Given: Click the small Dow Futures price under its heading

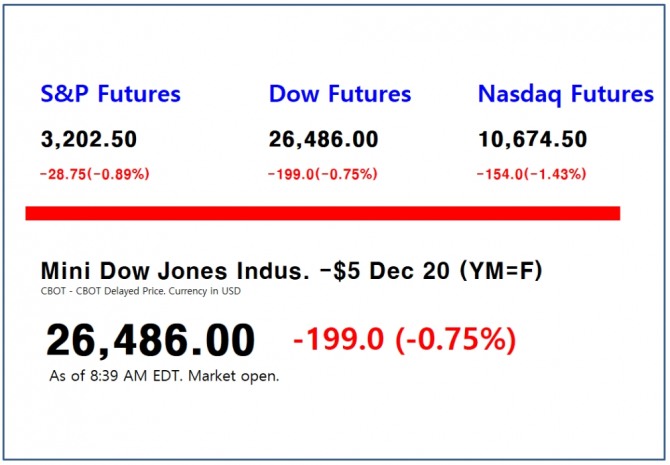Looking at the screenshot, I should pyautogui.click(x=323, y=140).
